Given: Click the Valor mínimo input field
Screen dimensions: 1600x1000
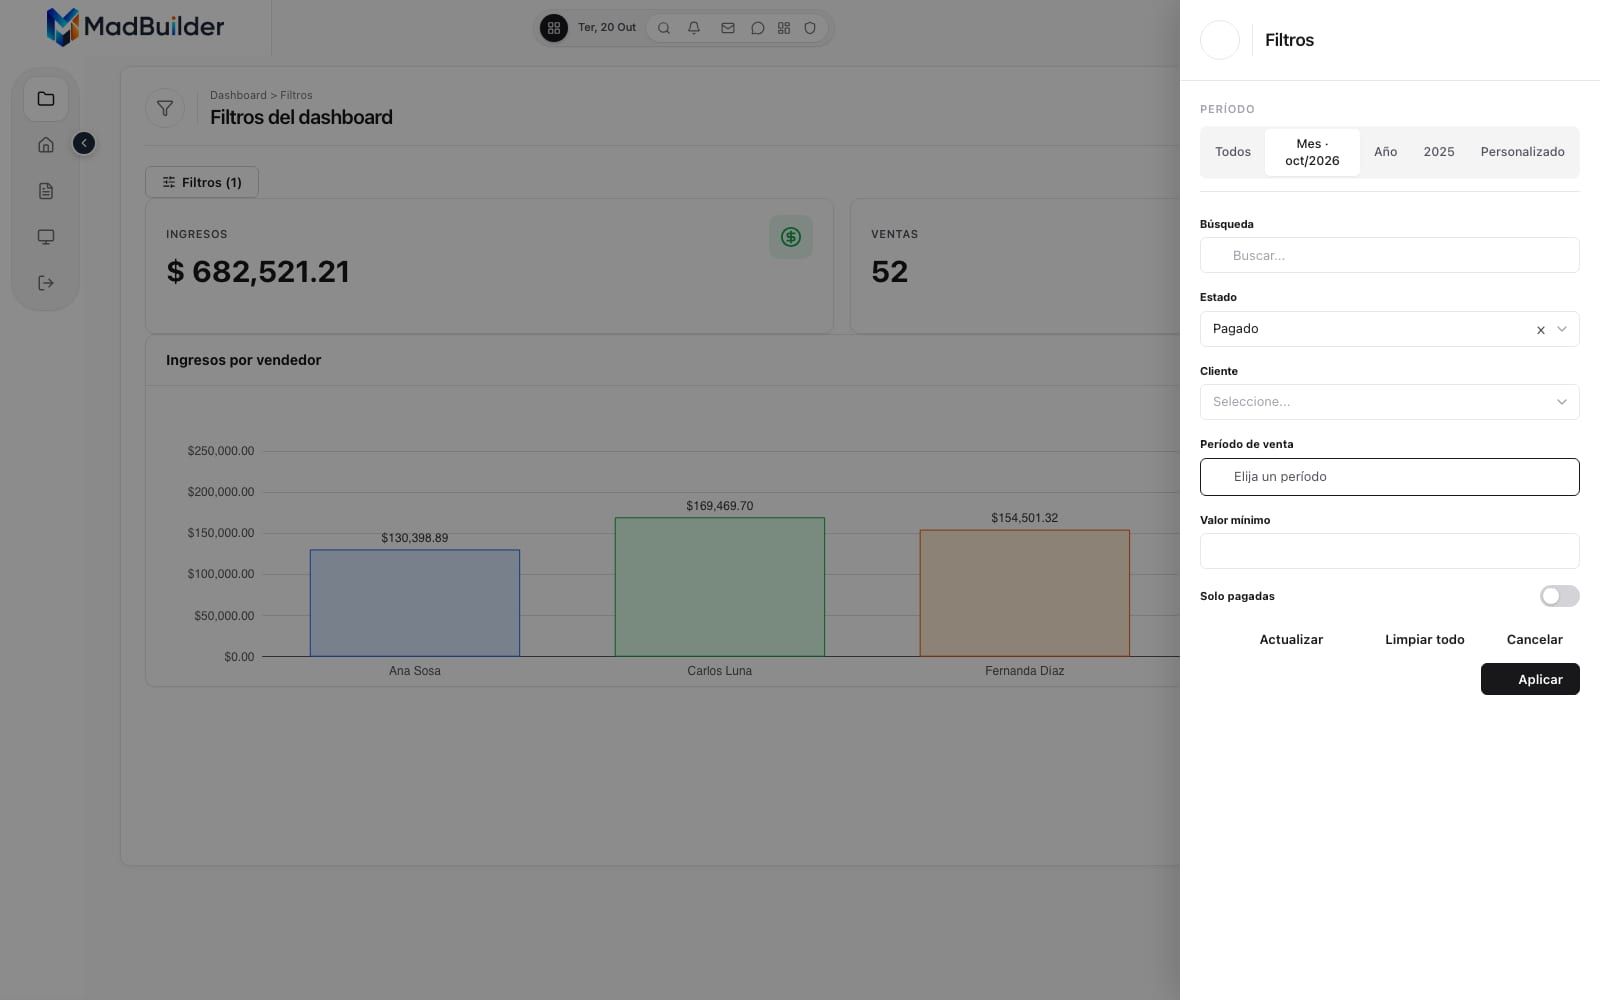Looking at the screenshot, I should (x=1390, y=551).
